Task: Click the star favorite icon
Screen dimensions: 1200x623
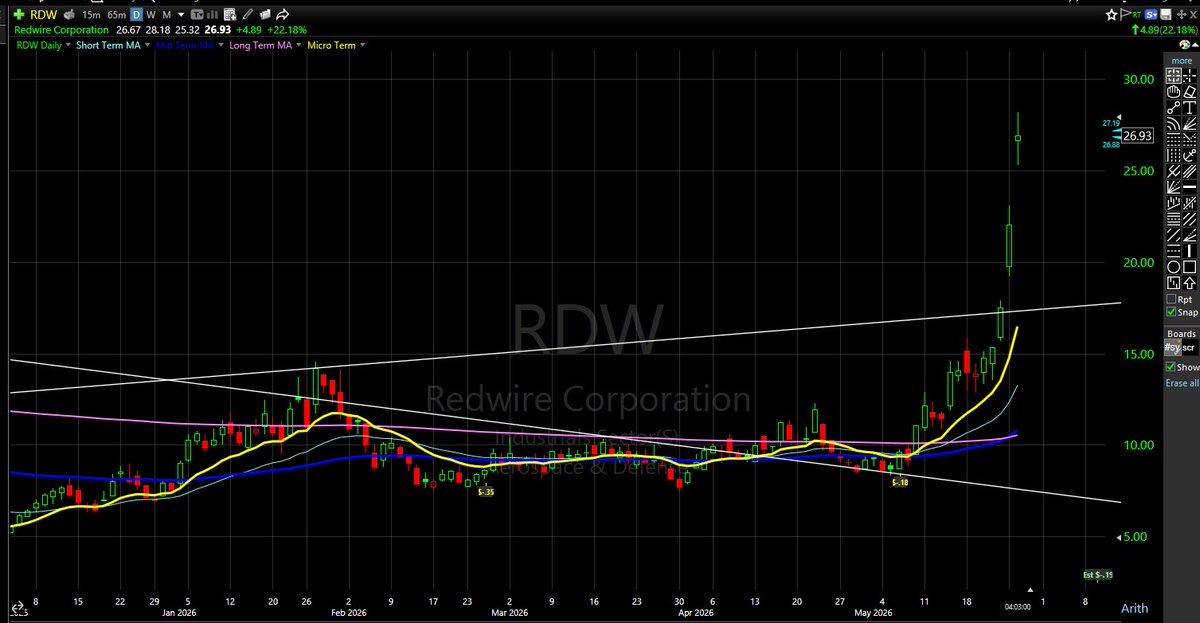Action: pos(1112,15)
